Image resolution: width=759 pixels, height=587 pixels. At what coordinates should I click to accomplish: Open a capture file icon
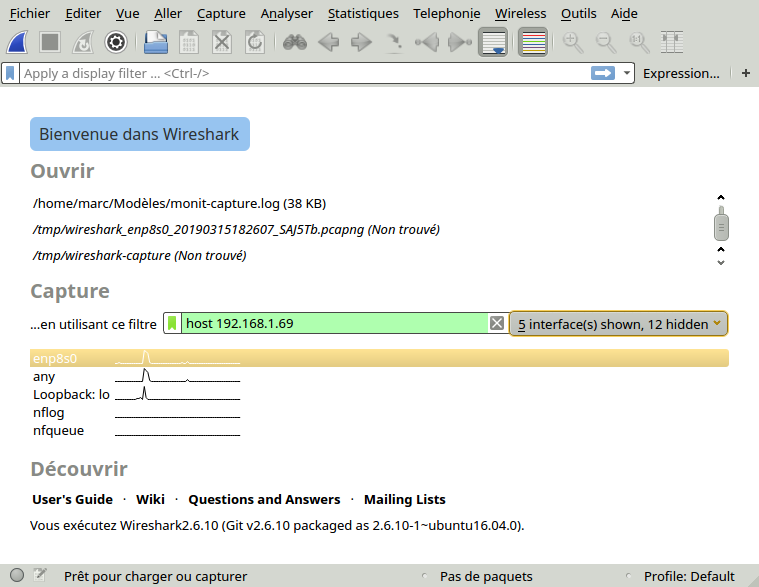click(156, 42)
